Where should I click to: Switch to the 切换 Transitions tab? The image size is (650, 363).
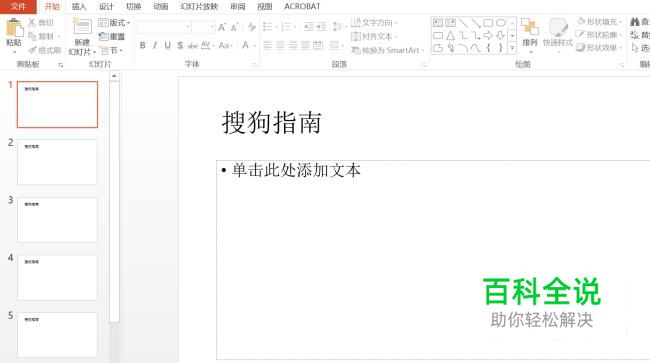click(133, 7)
